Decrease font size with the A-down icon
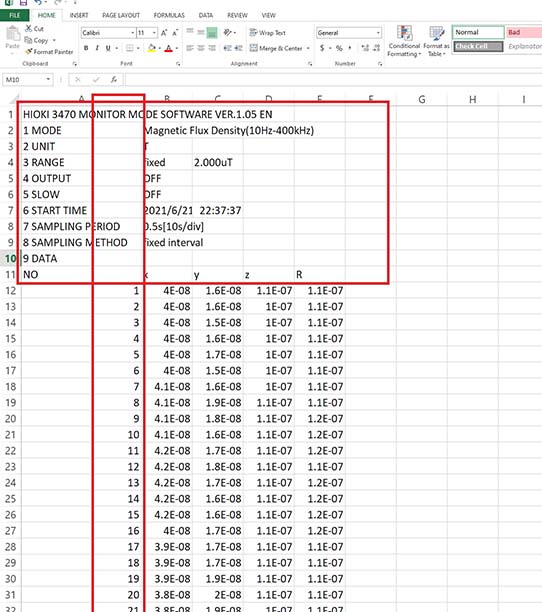 [175, 33]
